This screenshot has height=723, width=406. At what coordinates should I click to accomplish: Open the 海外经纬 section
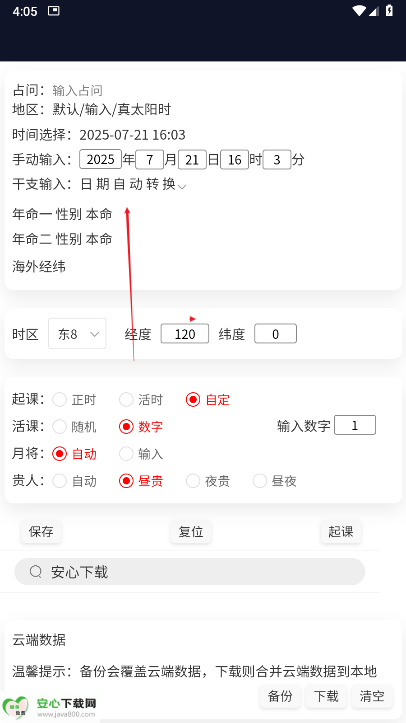pyautogui.click(x=39, y=266)
